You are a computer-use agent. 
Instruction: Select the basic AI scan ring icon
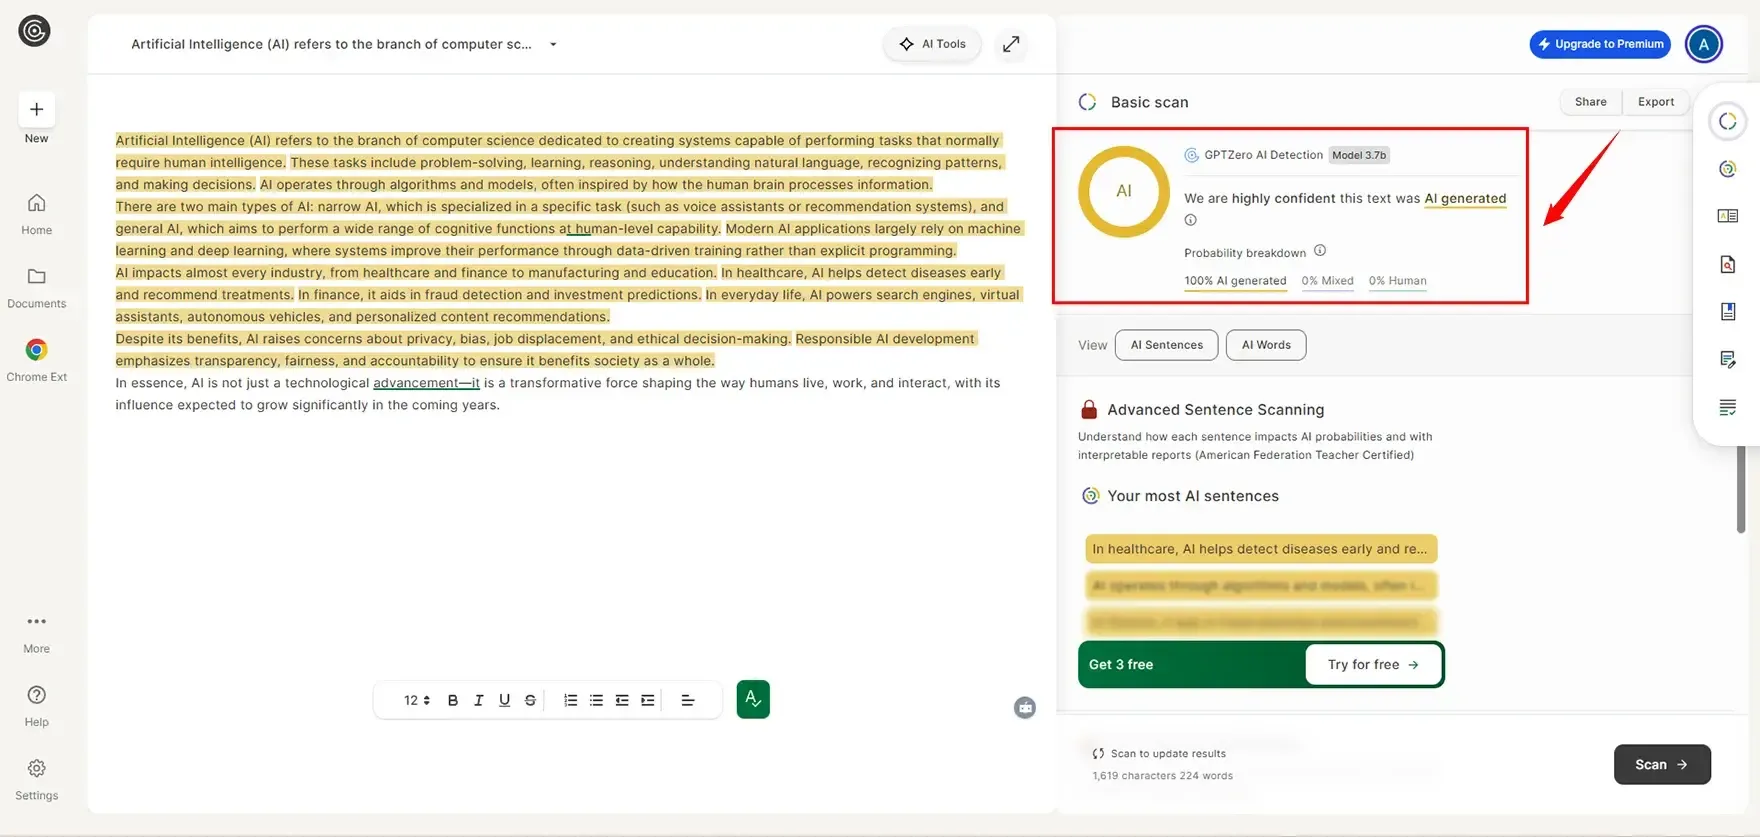pos(1727,122)
